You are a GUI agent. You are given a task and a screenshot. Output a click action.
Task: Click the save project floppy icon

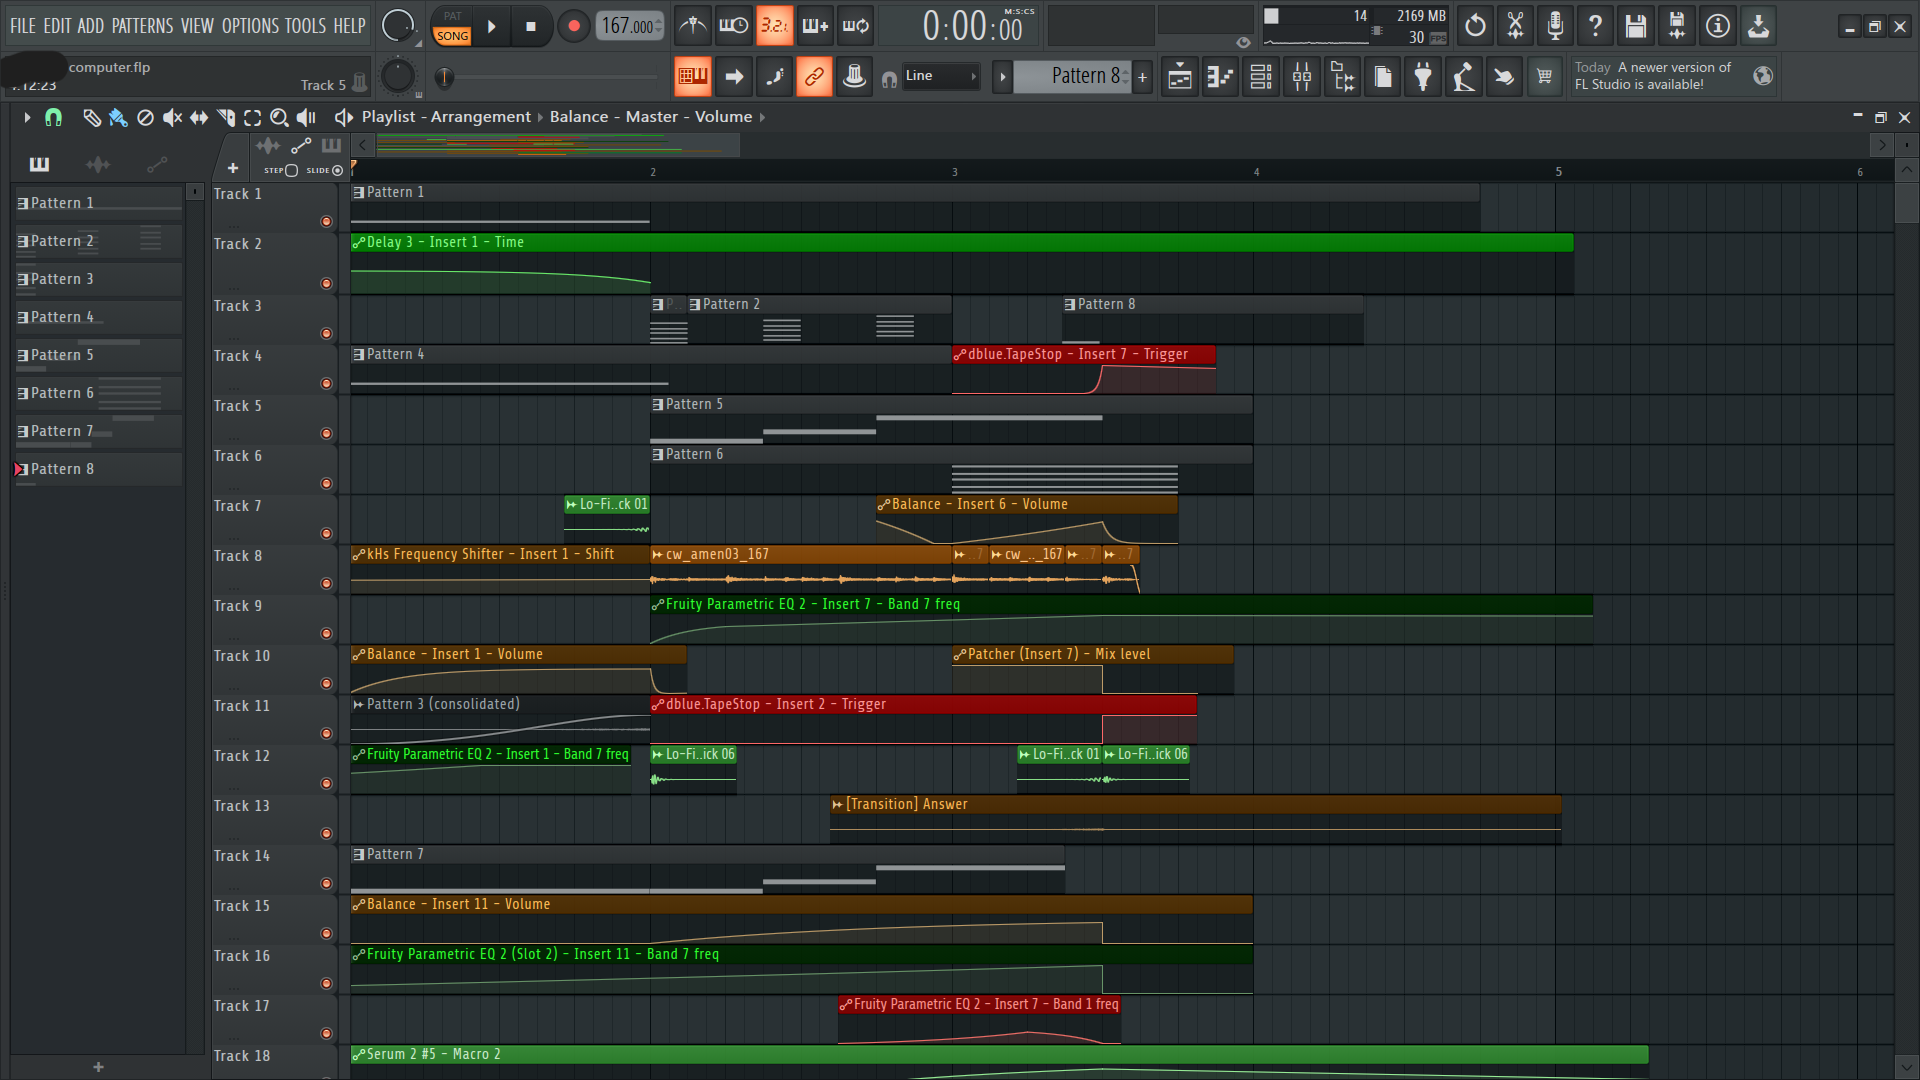(x=1635, y=26)
